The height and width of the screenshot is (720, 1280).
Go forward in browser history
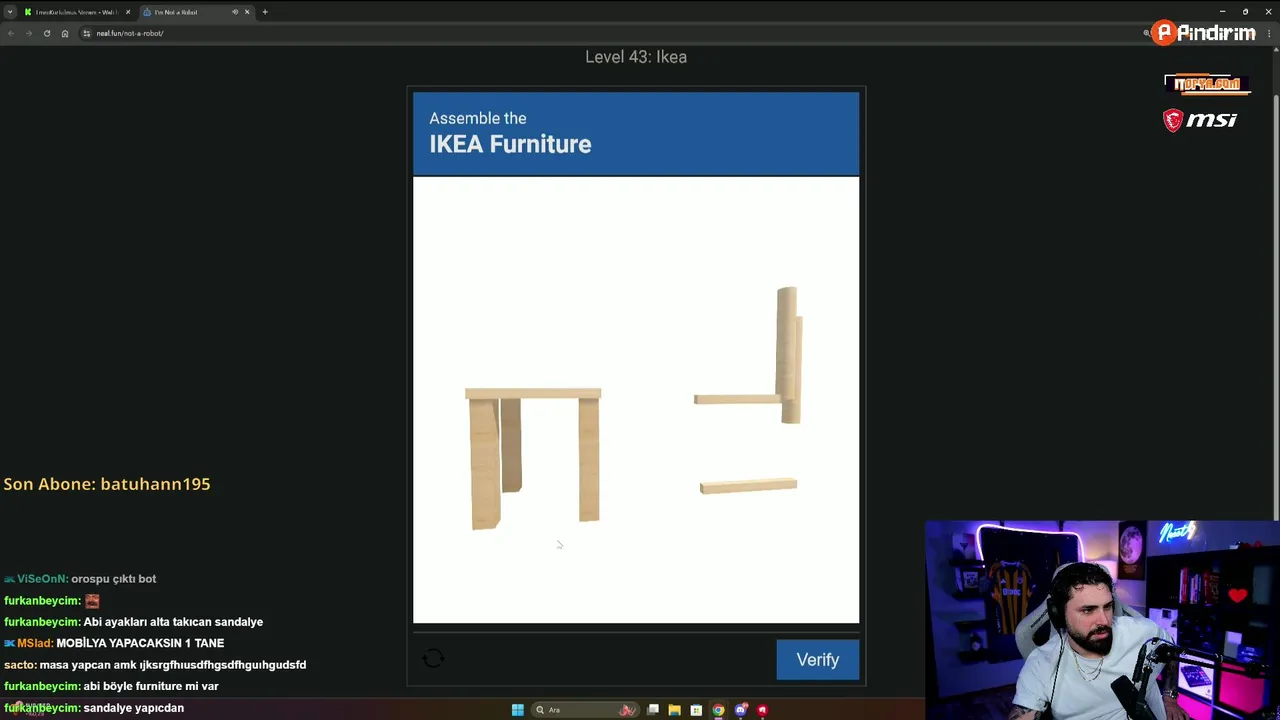[x=29, y=33]
